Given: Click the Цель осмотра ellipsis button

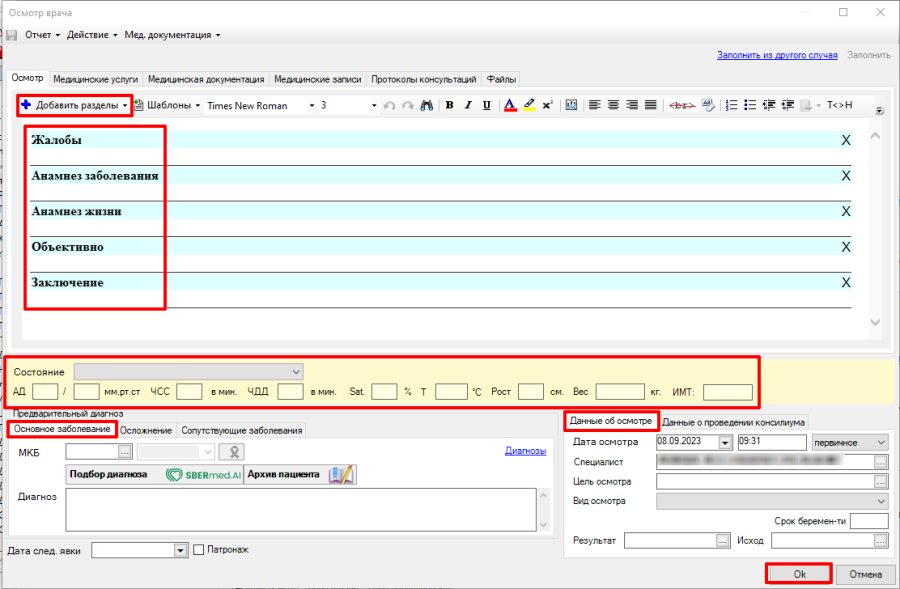Looking at the screenshot, I should click(881, 482).
